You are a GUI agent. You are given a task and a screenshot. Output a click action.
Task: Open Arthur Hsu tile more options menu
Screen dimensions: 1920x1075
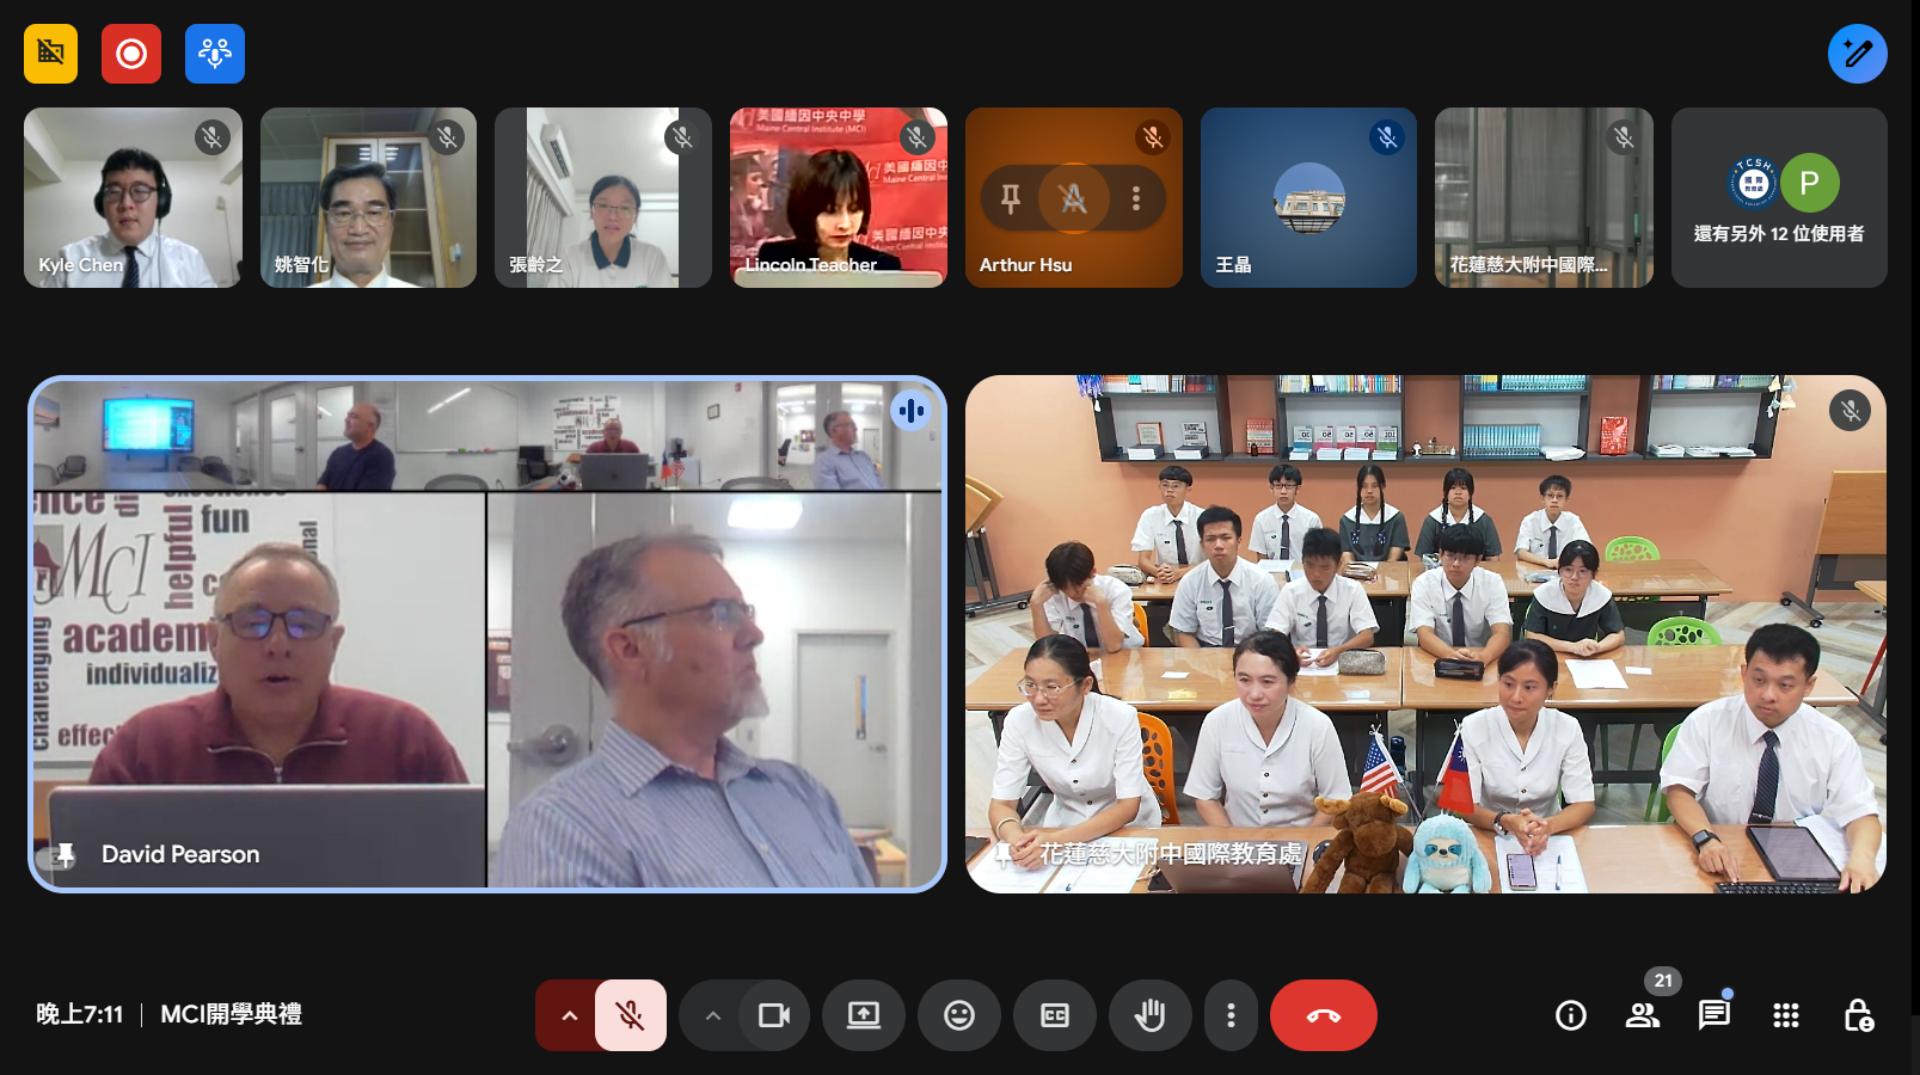pos(1136,199)
